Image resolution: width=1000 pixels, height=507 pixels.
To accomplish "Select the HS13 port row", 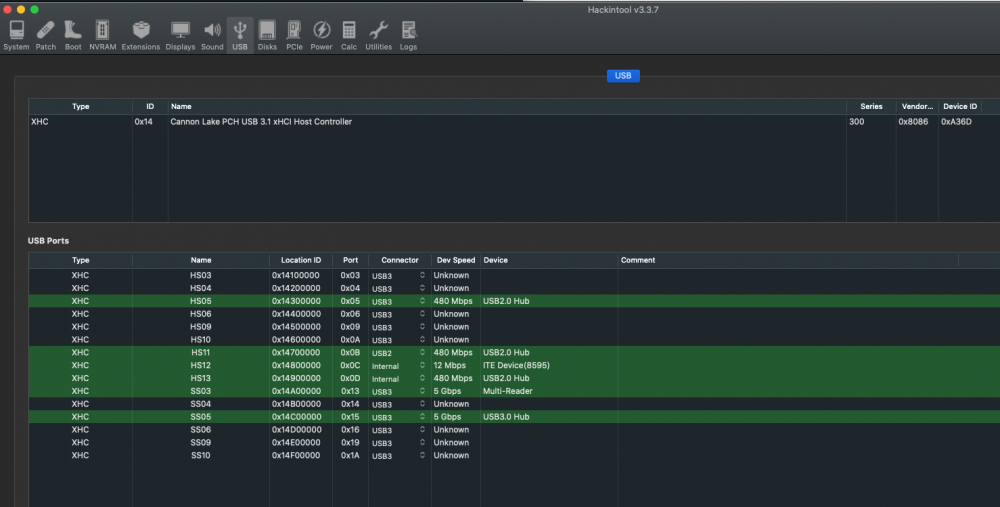I will point(514,378).
